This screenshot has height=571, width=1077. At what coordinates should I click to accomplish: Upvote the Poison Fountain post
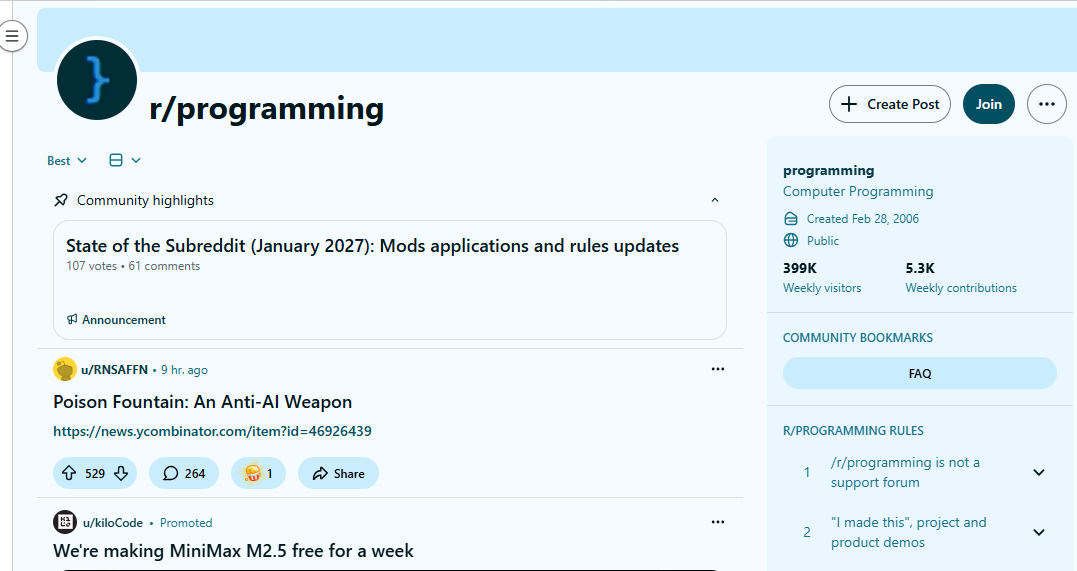point(69,473)
